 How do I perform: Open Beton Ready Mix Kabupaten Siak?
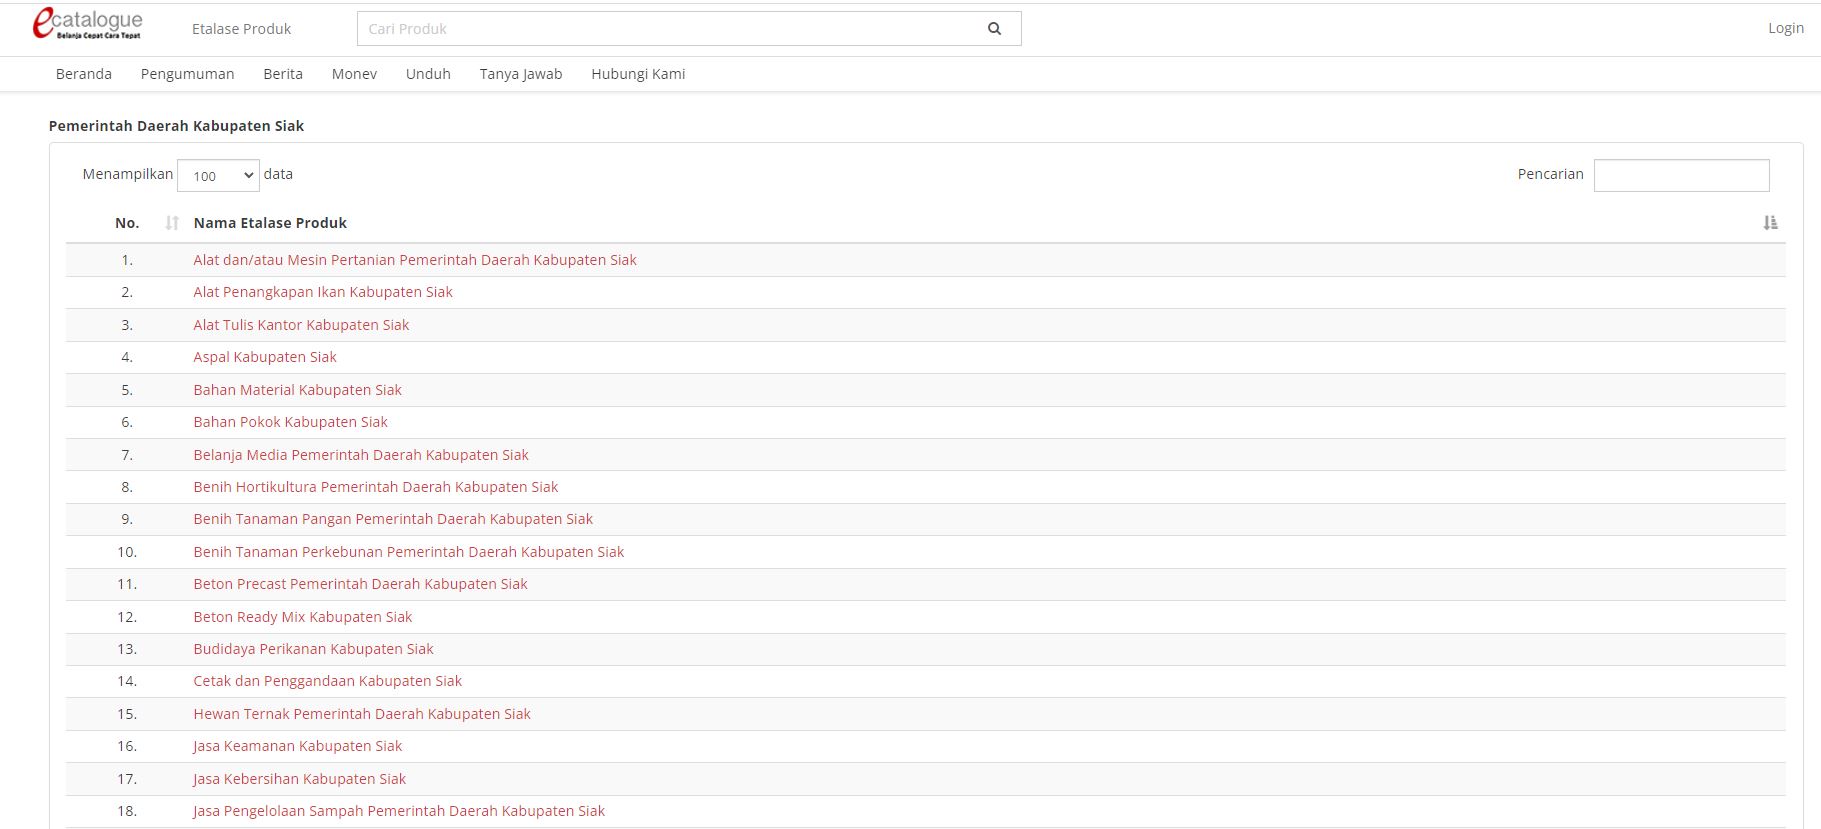[303, 617]
